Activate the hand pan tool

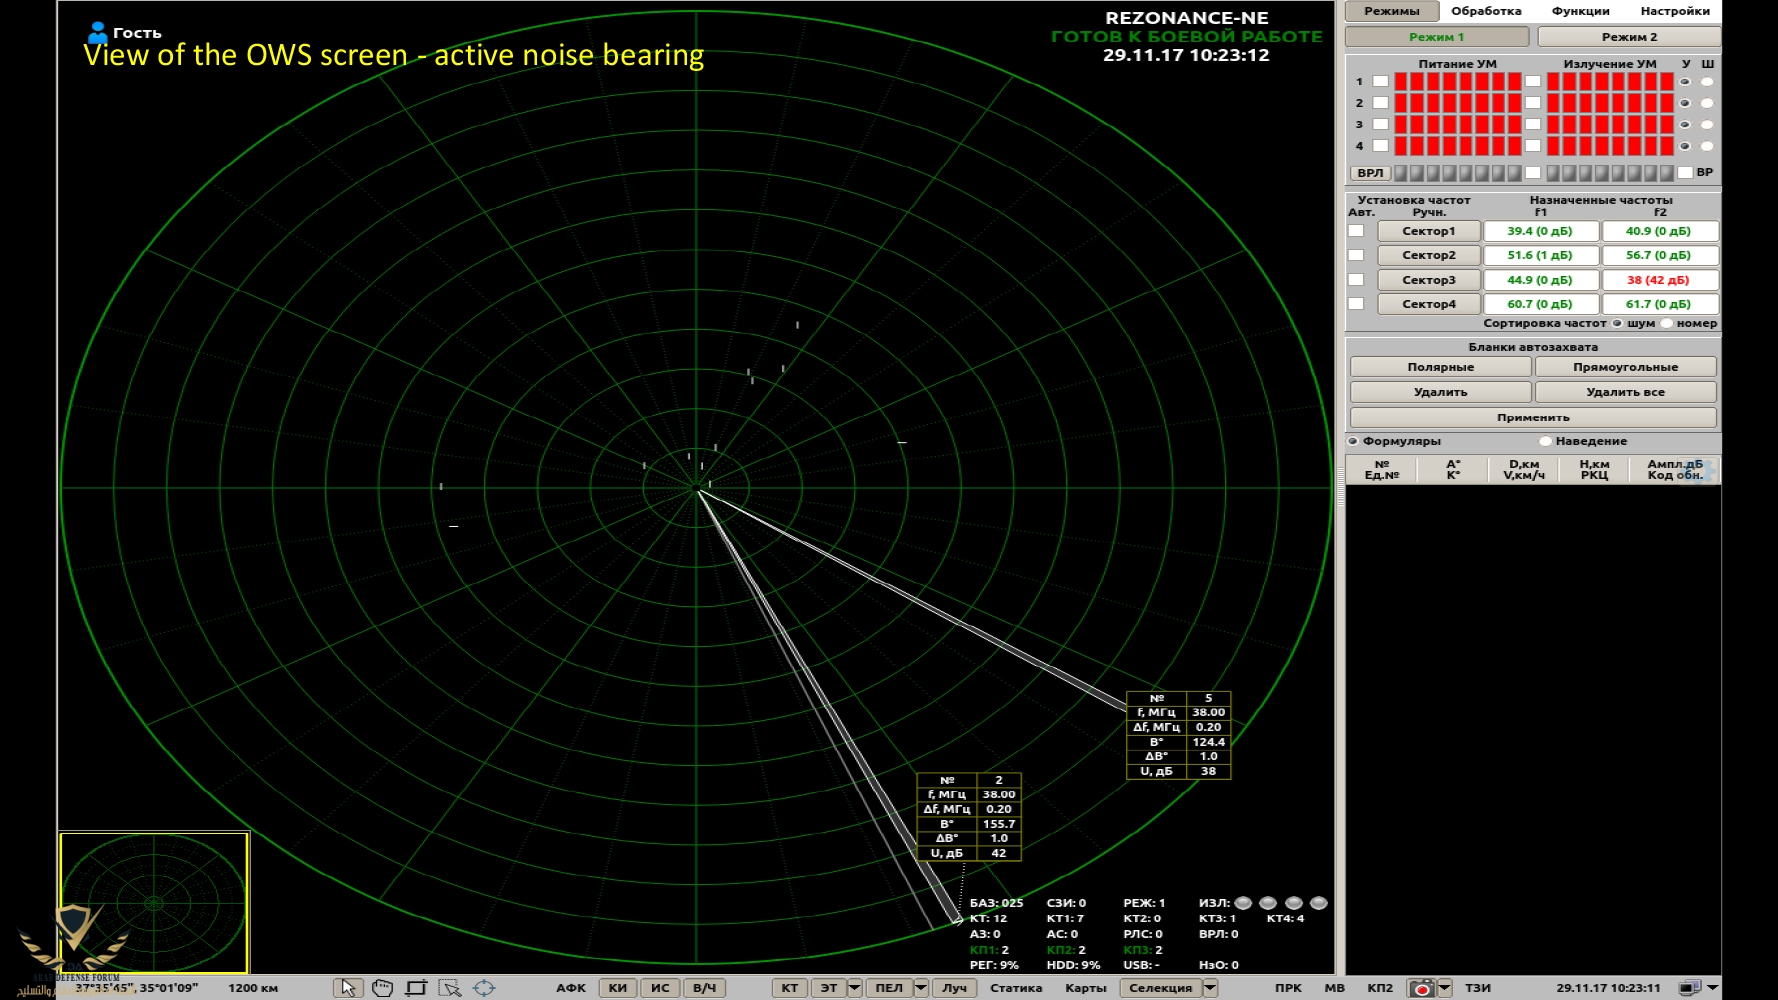click(382, 988)
